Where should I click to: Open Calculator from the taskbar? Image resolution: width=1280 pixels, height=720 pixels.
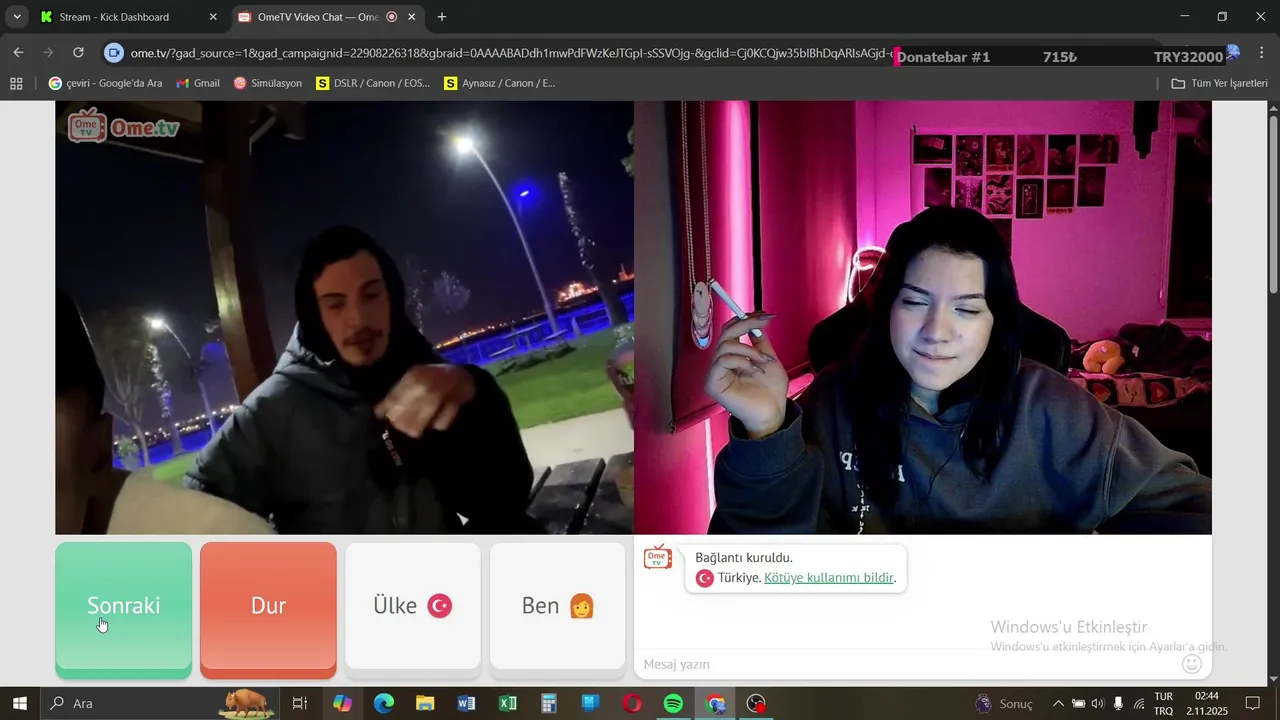coord(549,703)
